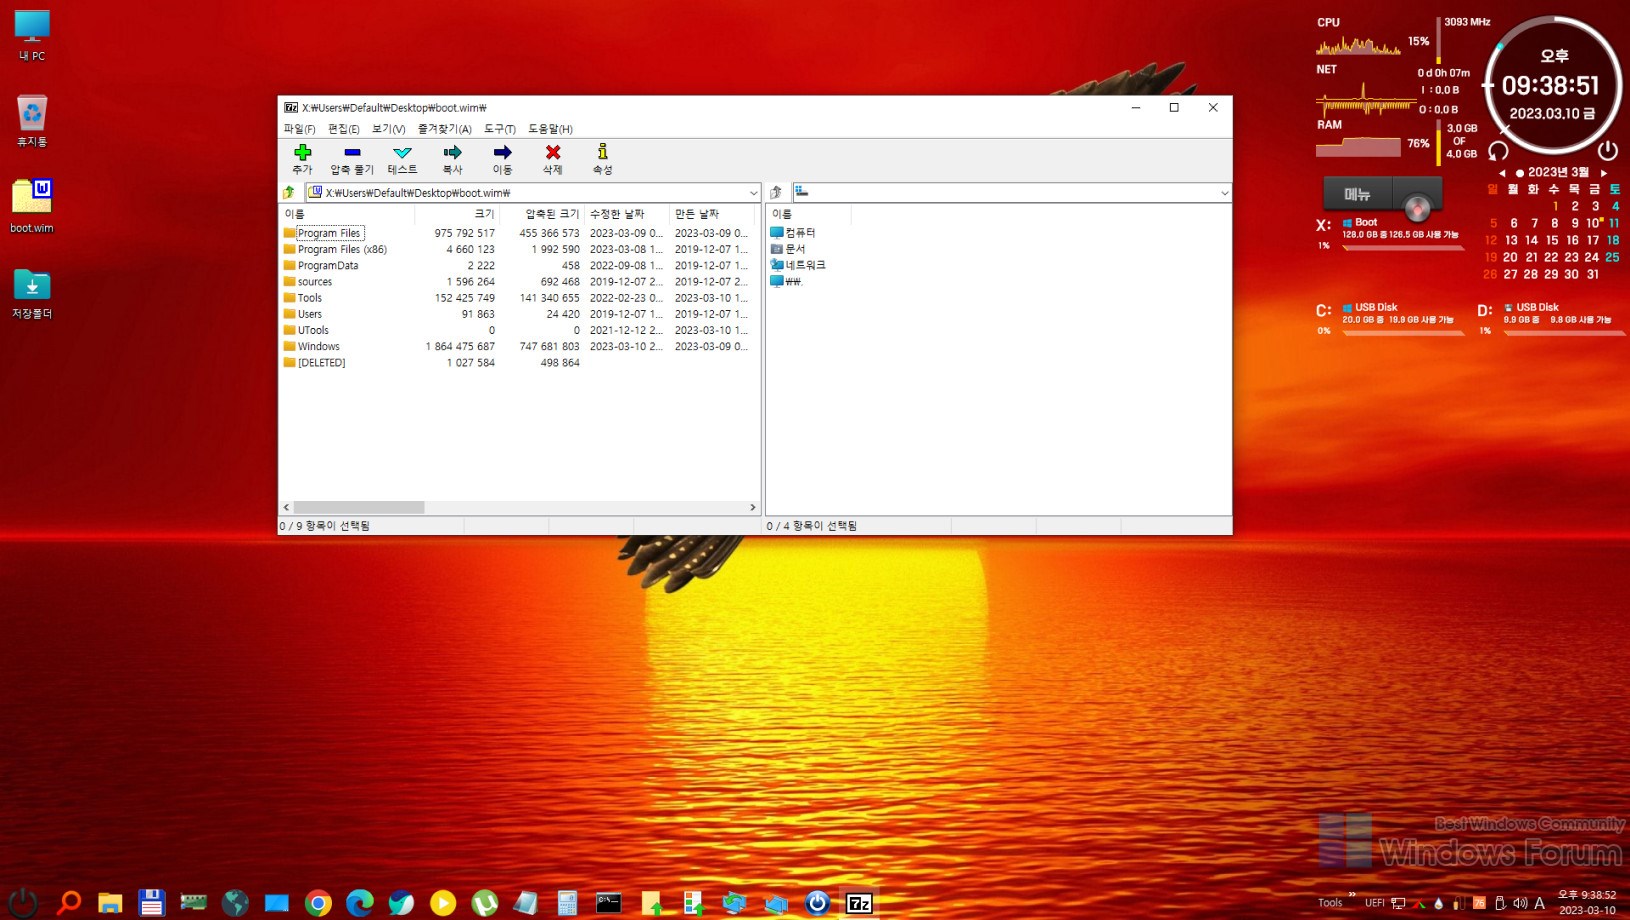The width and height of the screenshot is (1630, 920).
Task: Expand the right panel path dropdown
Action: click(x=1224, y=192)
